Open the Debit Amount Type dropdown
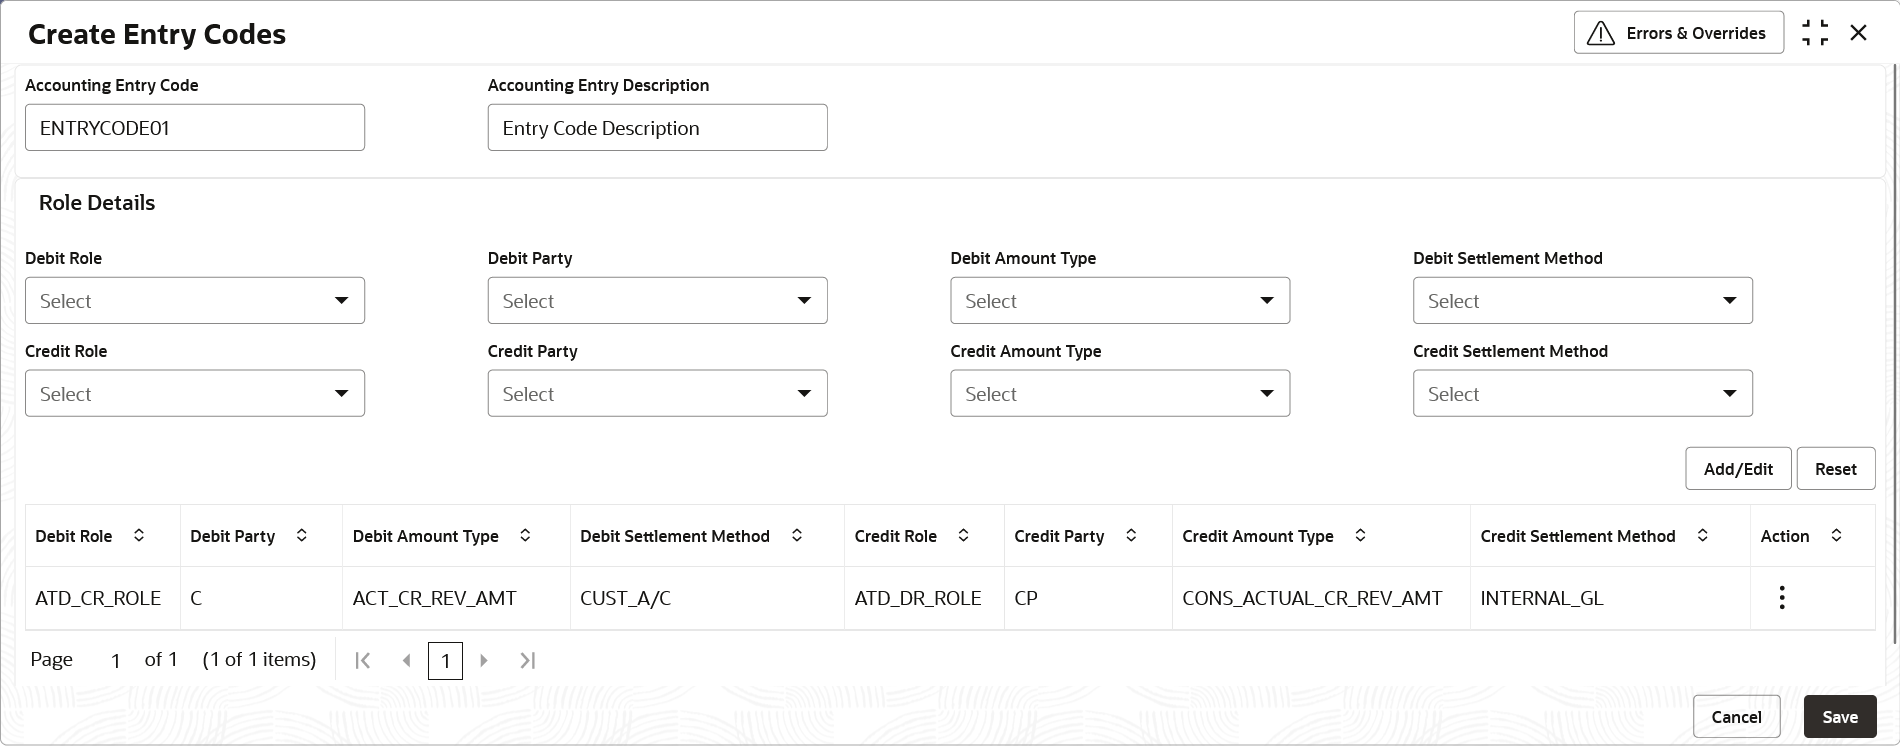Viewport: 1900px width, 746px height. point(1120,301)
